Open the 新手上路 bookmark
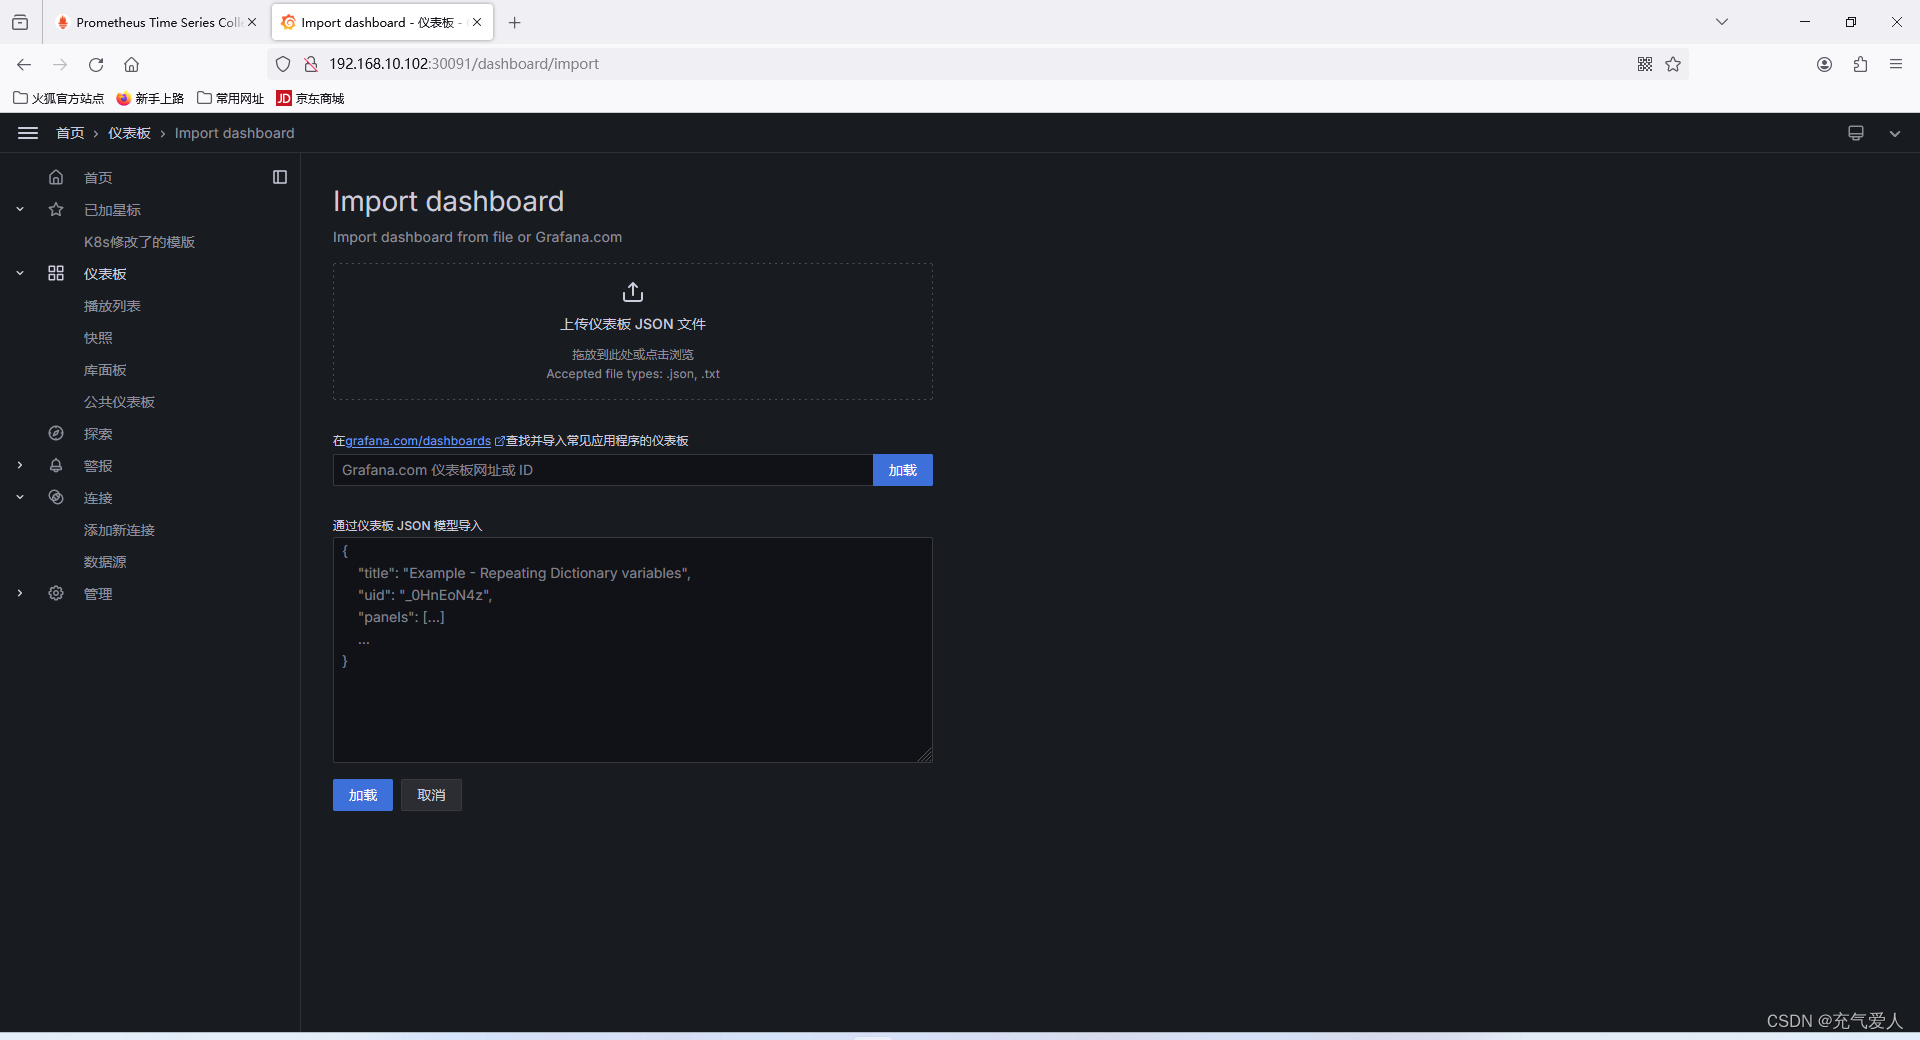The width and height of the screenshot is (1920, 1040). (x=151, y=98)
